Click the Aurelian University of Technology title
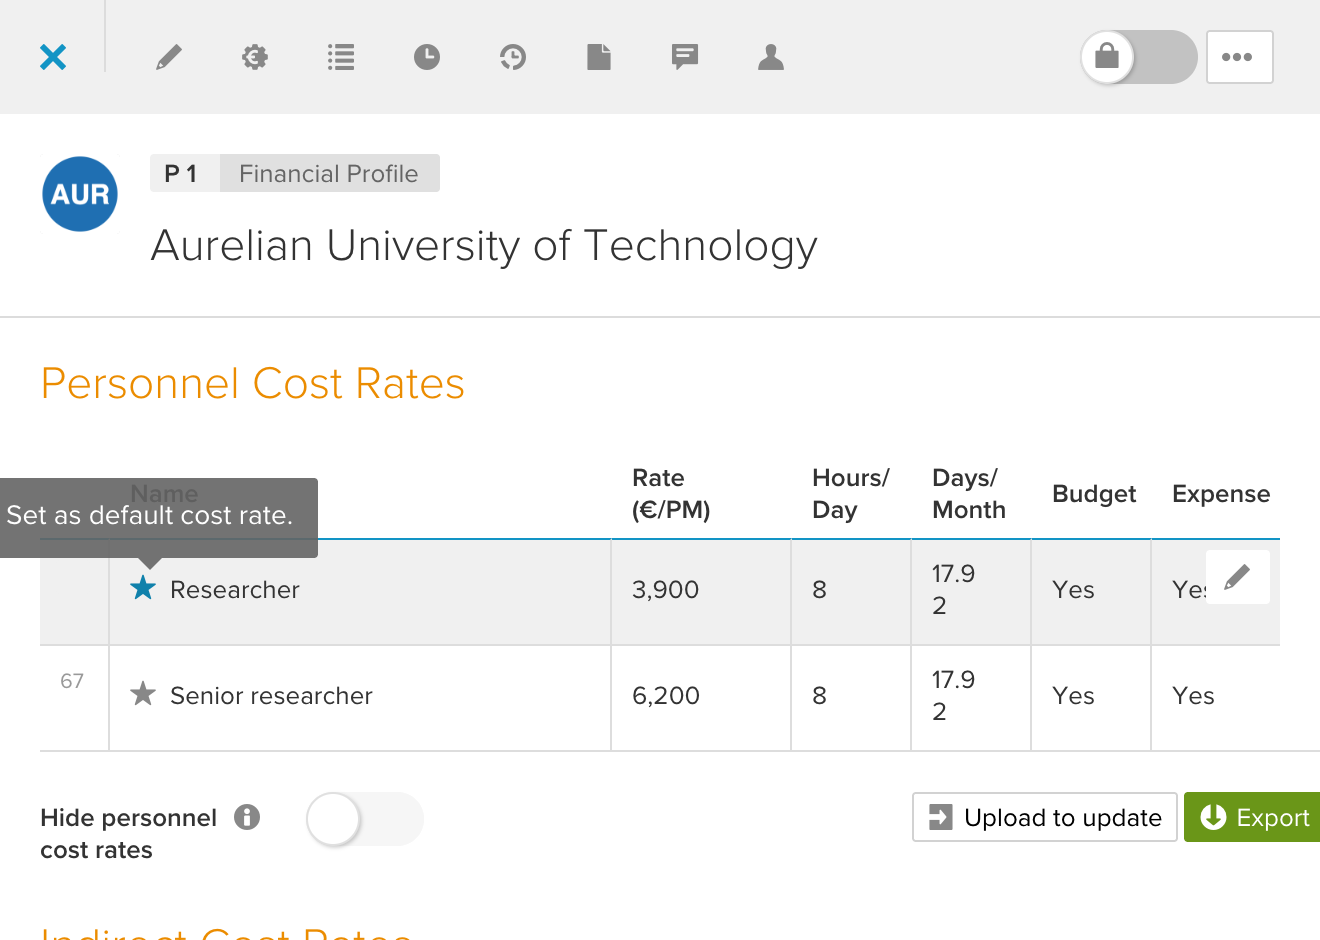The height and width of the screenshot is (940, 1320). [x=484, y=246]
